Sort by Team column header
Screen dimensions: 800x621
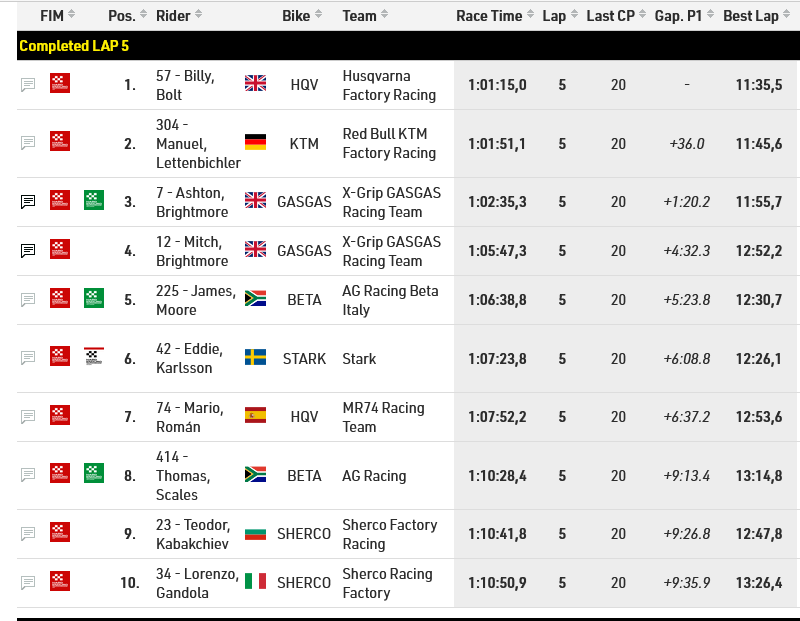pos(365,16)
